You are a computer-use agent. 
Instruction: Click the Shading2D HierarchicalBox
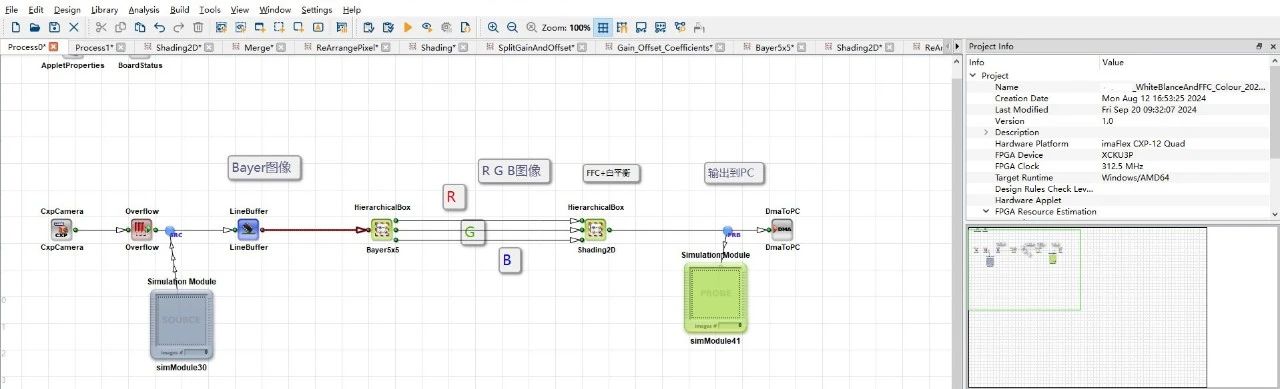[596, 230]
